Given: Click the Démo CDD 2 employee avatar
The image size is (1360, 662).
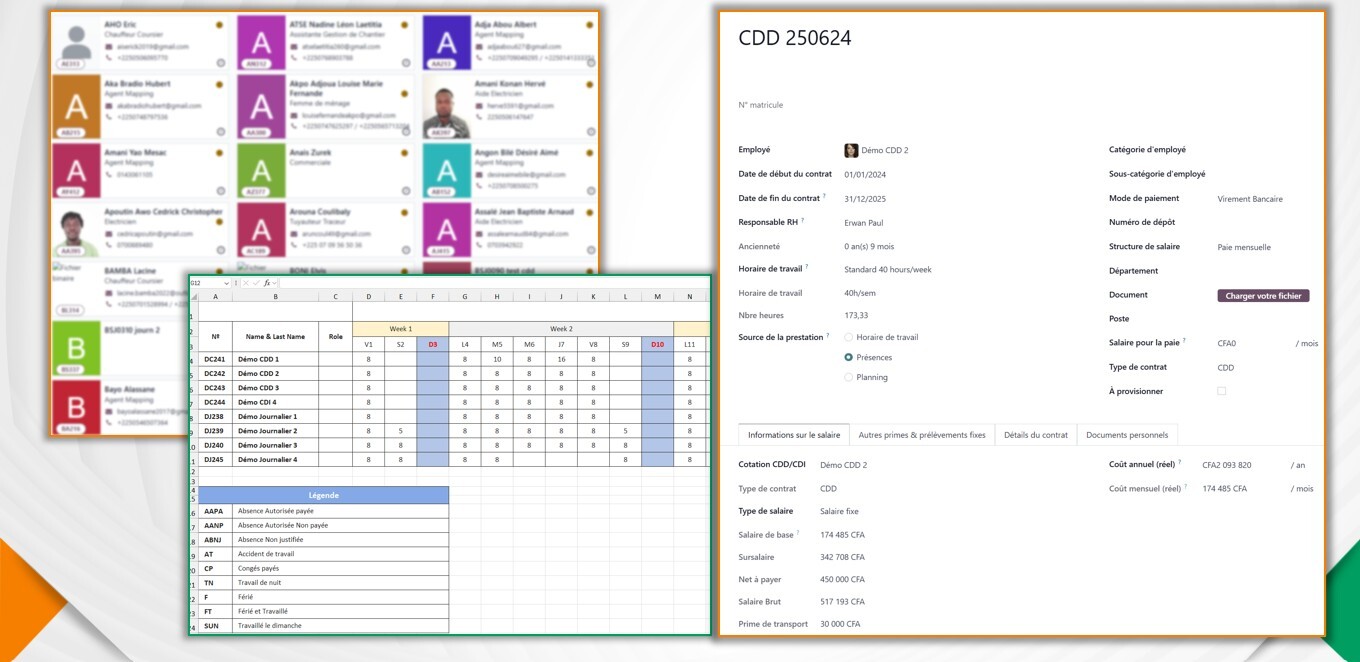Looking at the screenshot, I should 851,151.
